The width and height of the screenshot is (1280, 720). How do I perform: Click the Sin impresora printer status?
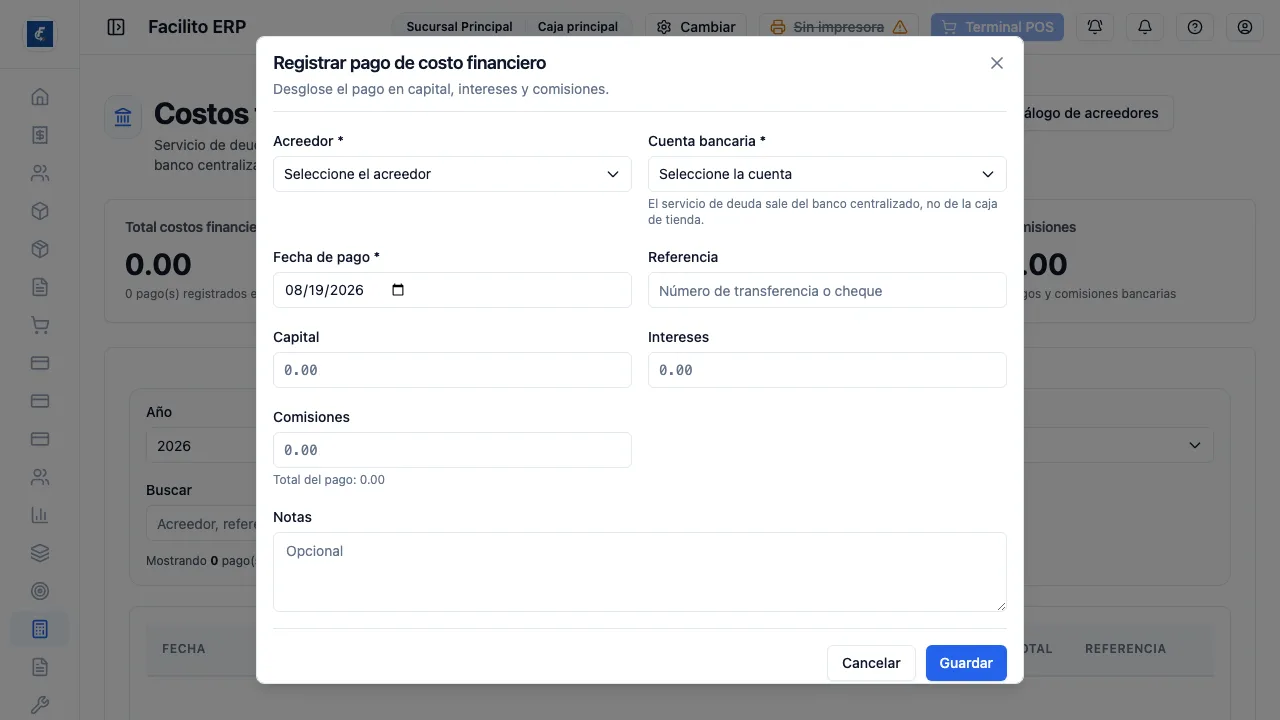[839, 27]
